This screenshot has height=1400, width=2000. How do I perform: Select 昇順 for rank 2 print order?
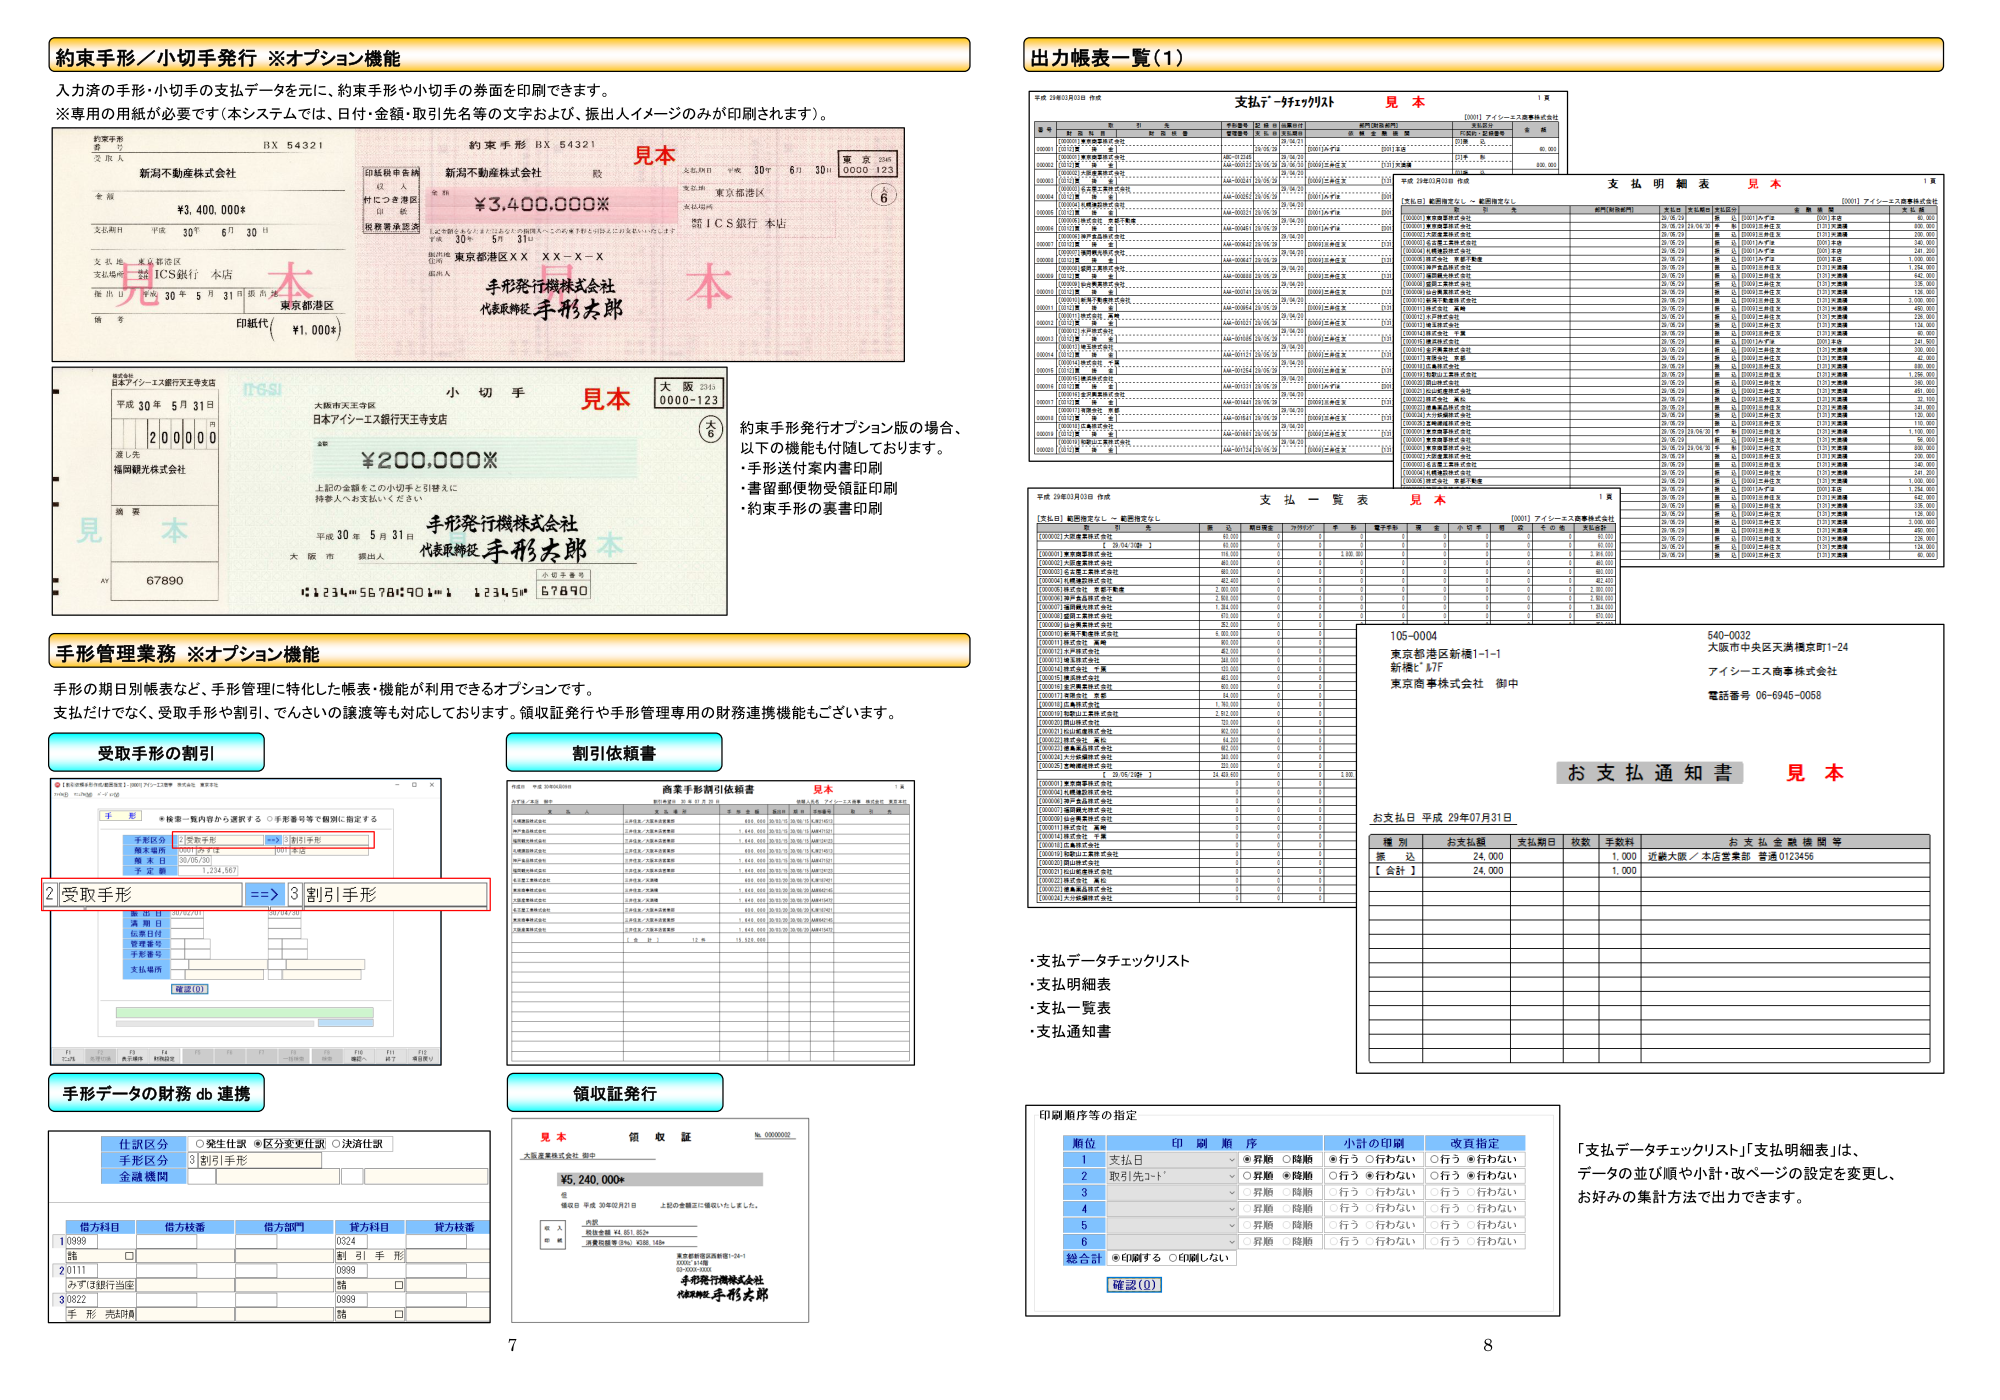pos(1258,1176)
